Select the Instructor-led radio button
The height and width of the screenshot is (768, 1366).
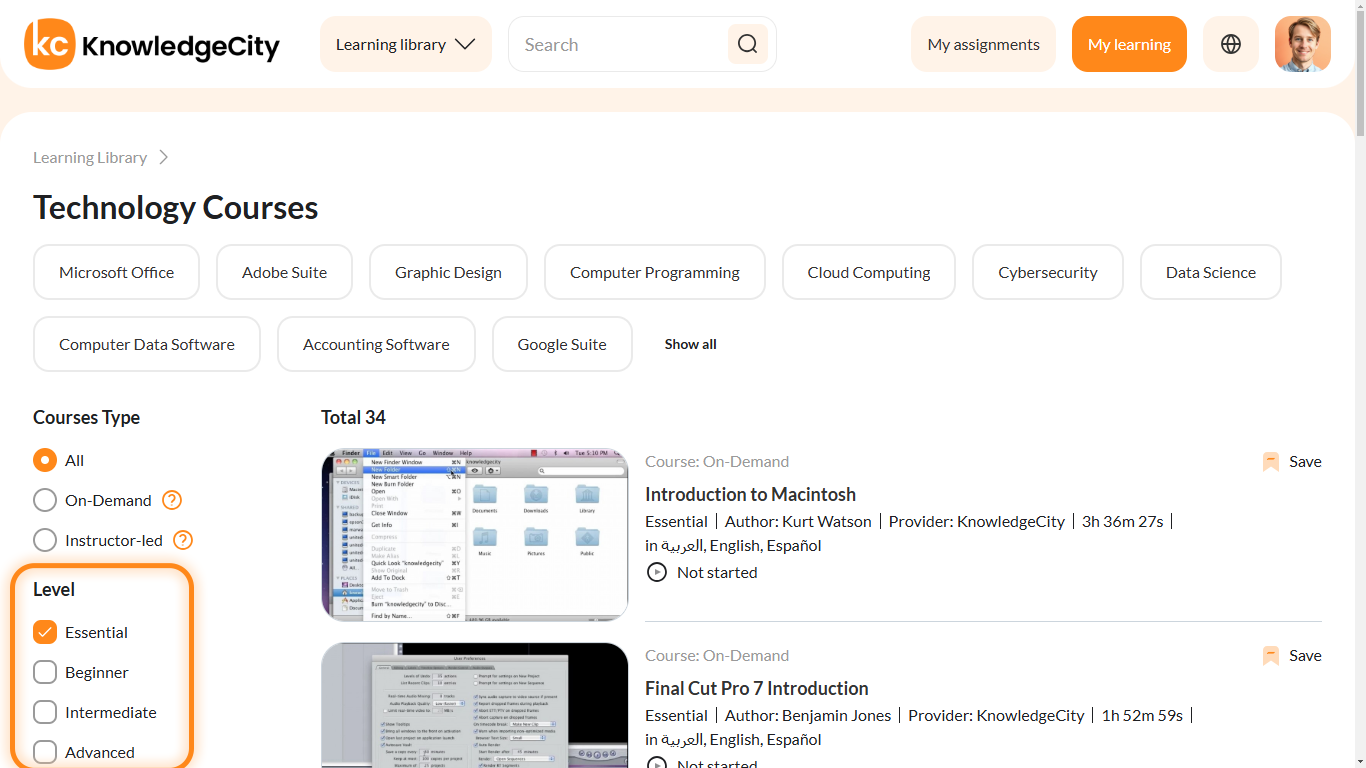click(x=45, y=540)
